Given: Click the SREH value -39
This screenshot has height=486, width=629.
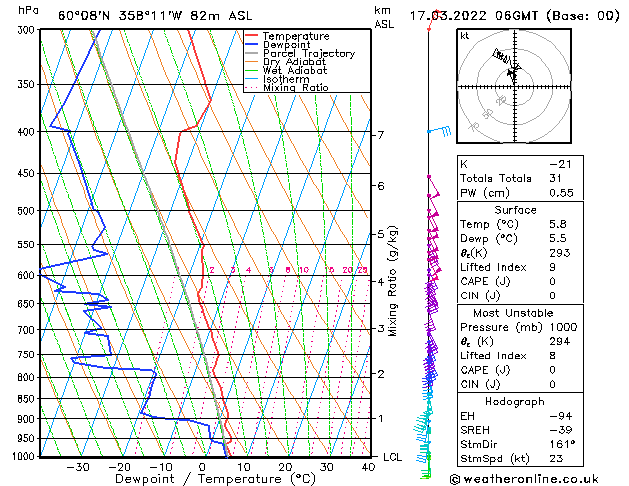Looking at the screenshot, I should tap(561, 430).
